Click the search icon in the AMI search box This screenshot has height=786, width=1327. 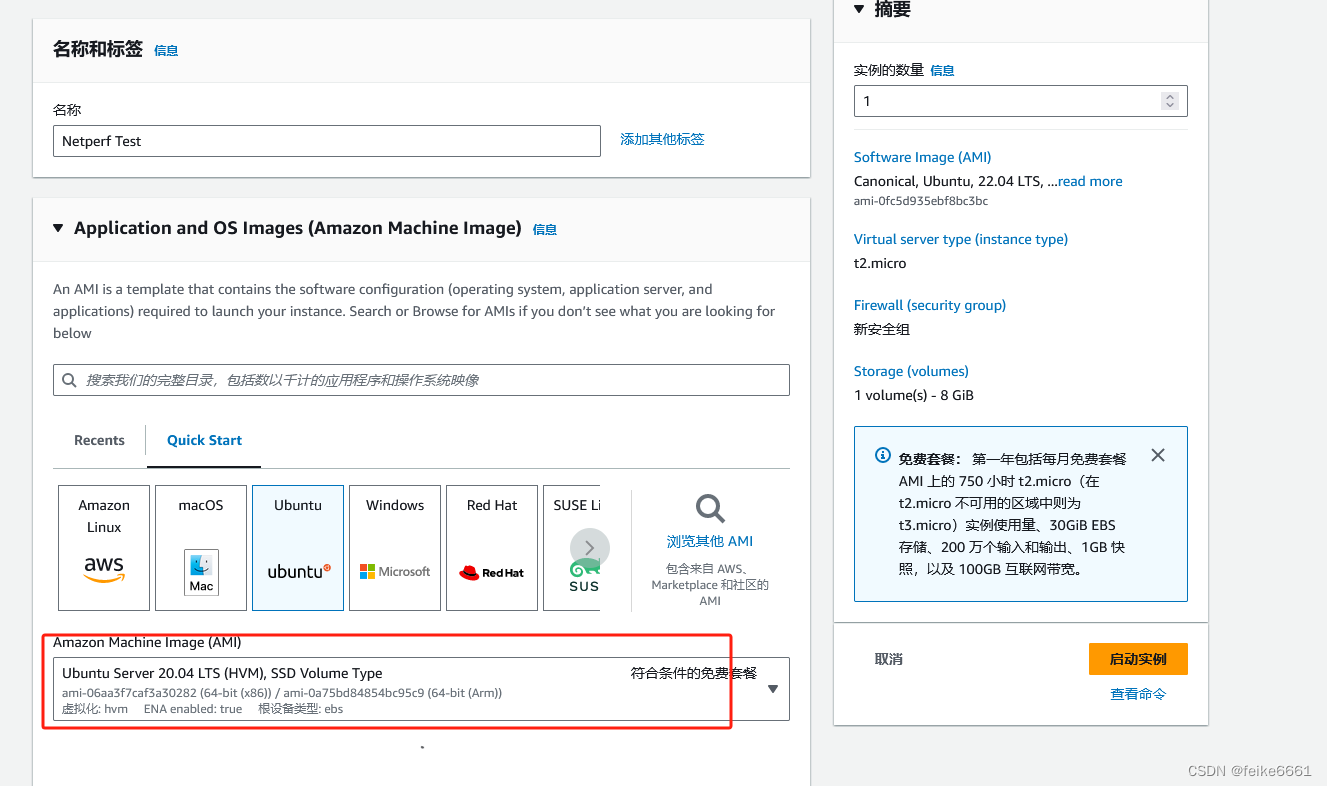69,380
